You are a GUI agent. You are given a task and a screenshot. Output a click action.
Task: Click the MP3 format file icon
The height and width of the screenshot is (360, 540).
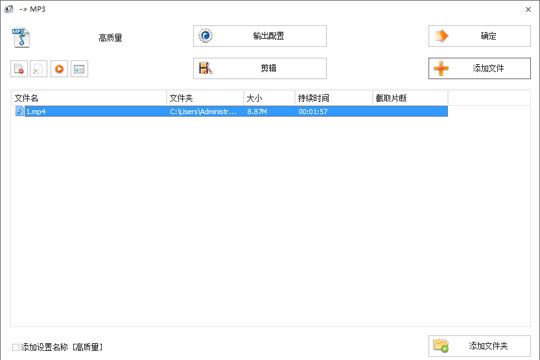pyautogui.click(x=21, y=38)
